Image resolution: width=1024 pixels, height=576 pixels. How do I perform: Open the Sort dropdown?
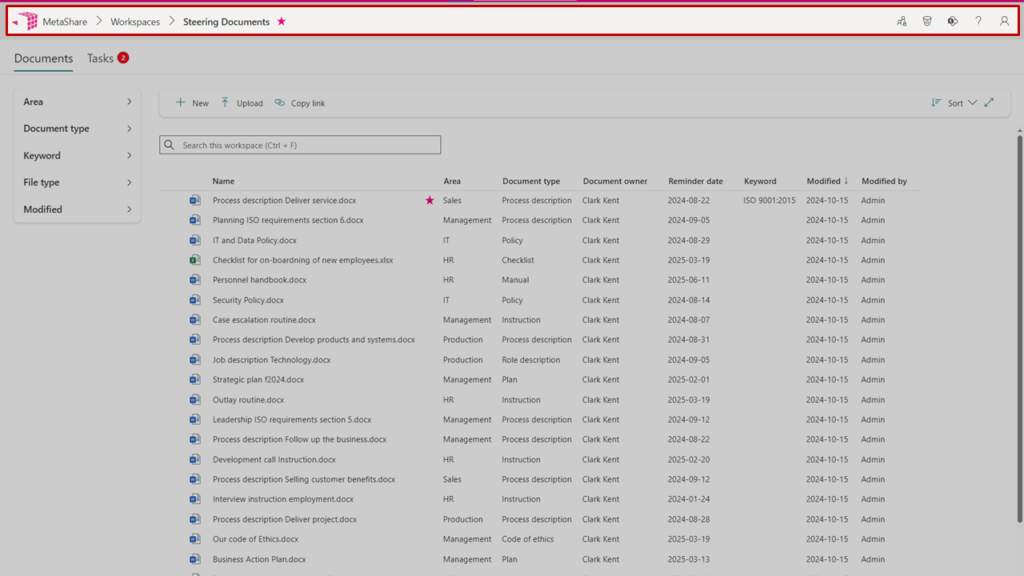pos(954,103)
